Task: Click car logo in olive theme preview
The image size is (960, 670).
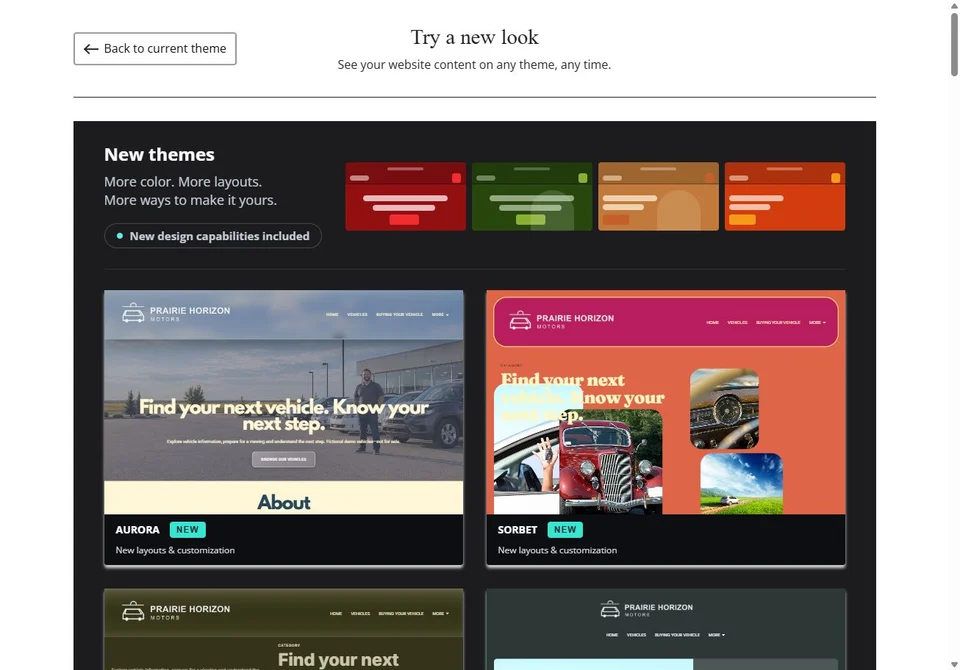Action: [133, 611]
